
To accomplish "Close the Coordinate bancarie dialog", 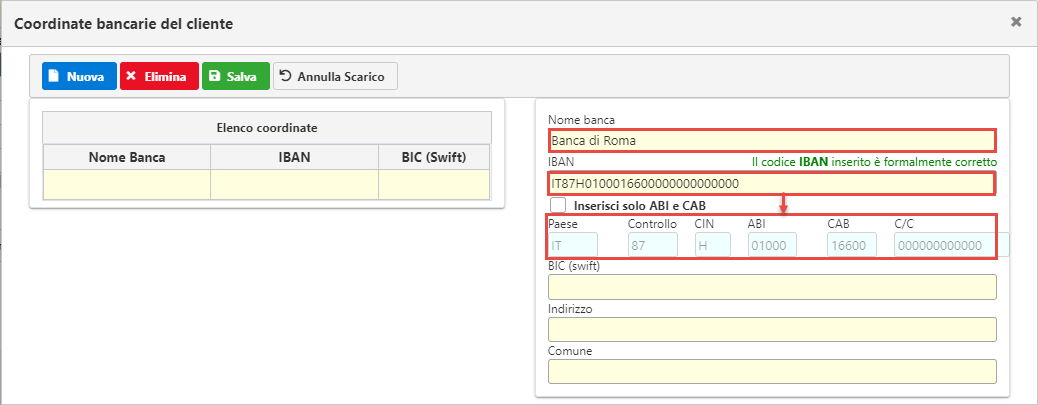I will click(x=1016, y=21).
